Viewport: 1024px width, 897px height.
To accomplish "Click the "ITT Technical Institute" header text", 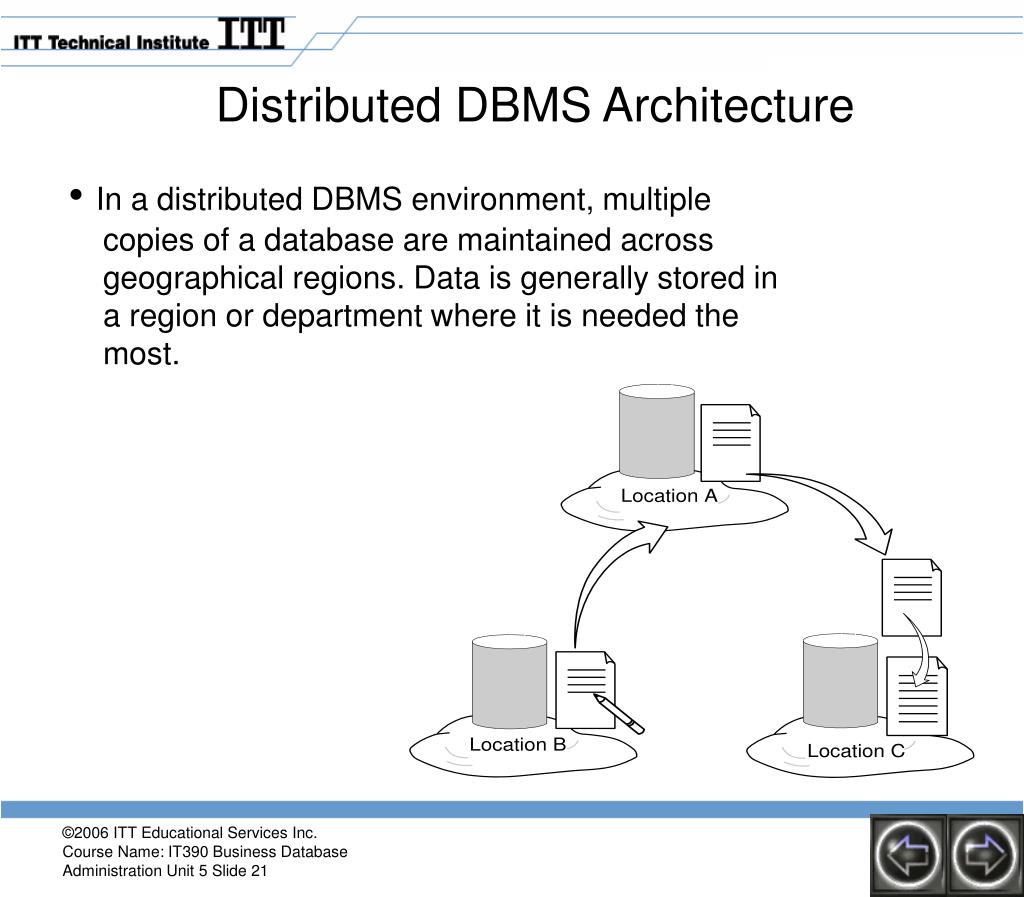I will [111, 42].
